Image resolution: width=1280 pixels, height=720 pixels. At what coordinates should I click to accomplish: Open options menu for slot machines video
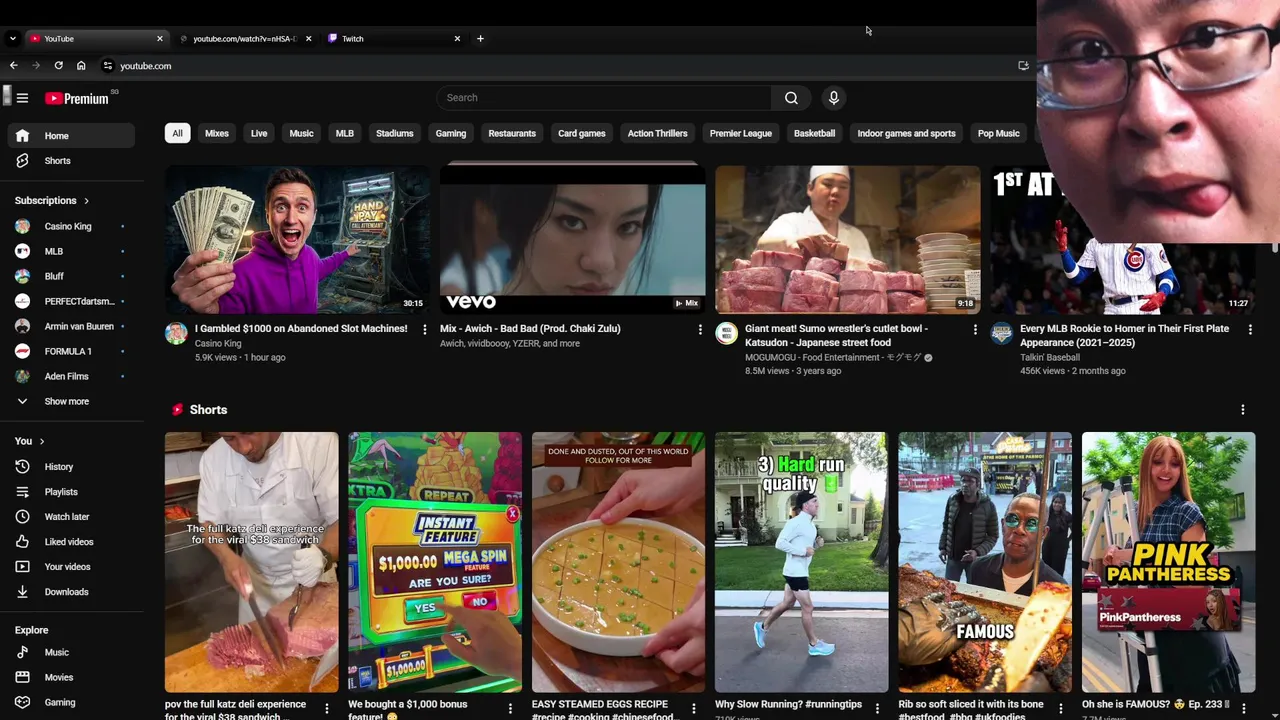[425, 329]
